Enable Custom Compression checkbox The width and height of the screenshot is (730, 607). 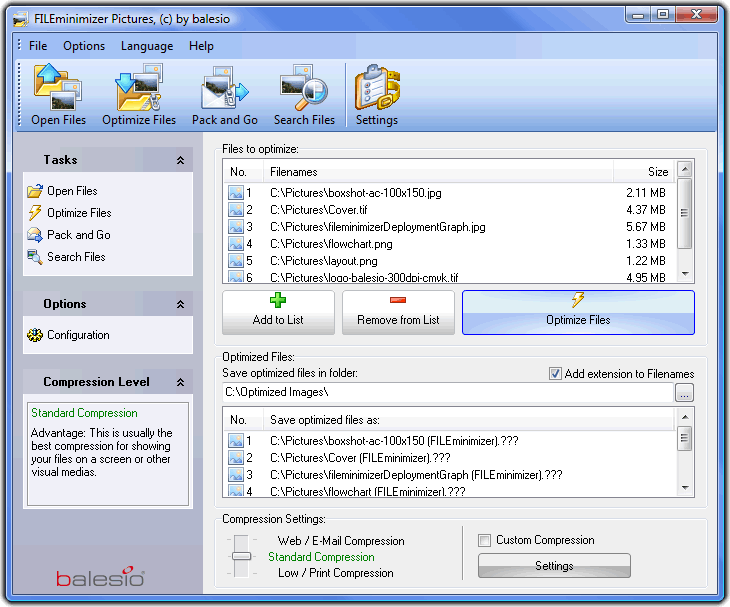[485, 540]
